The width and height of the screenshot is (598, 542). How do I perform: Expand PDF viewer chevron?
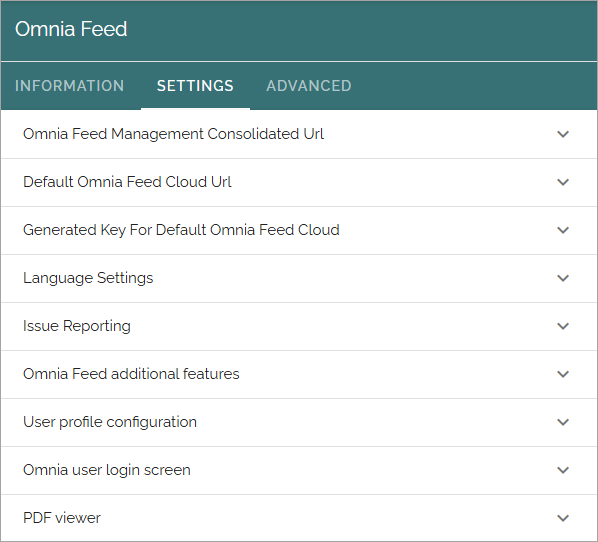coord(563,518)
